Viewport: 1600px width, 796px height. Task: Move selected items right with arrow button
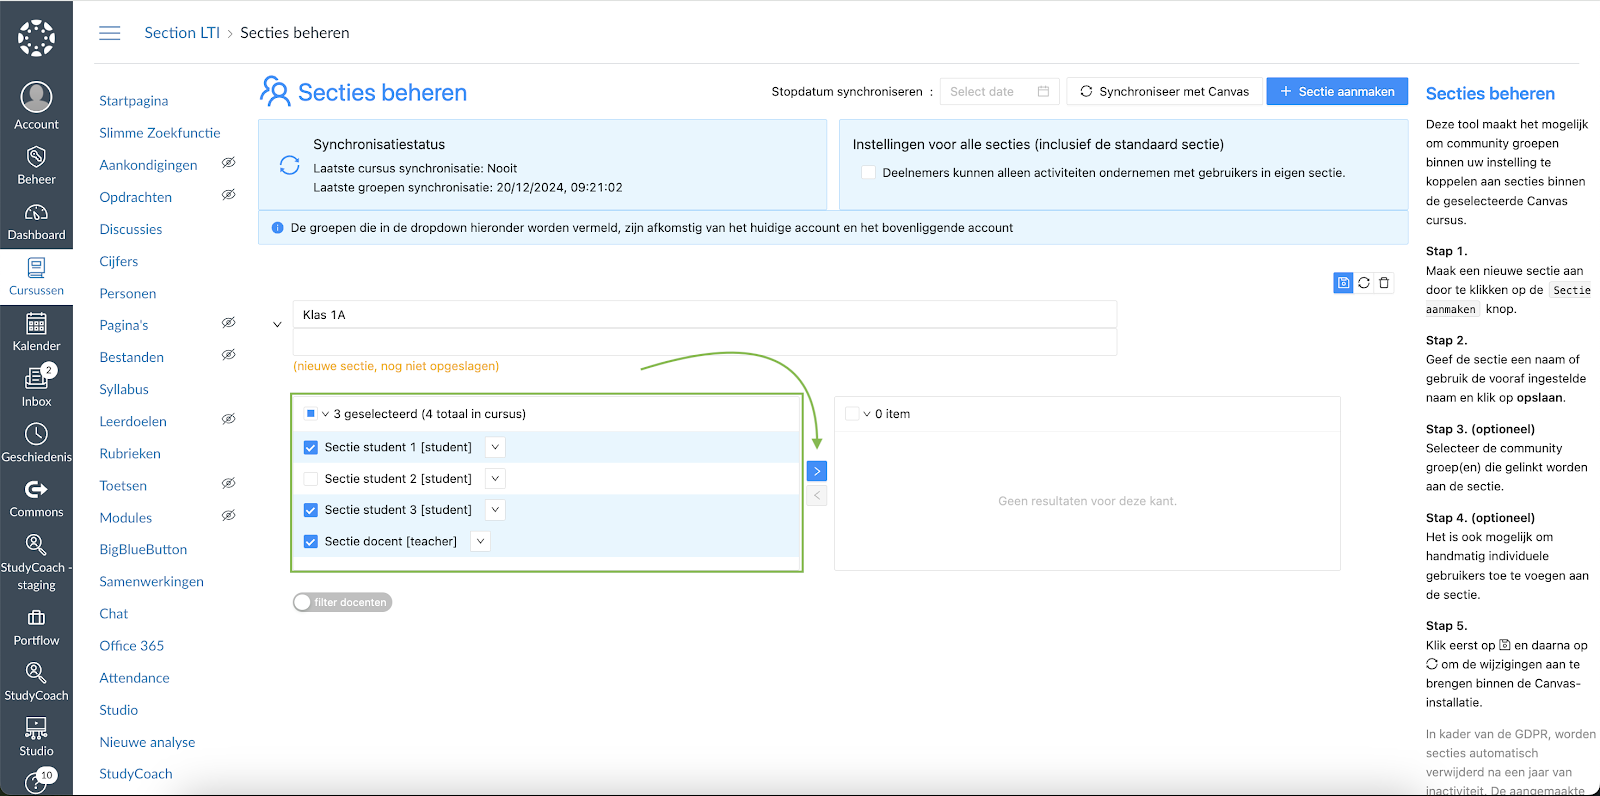click(817, 471)
